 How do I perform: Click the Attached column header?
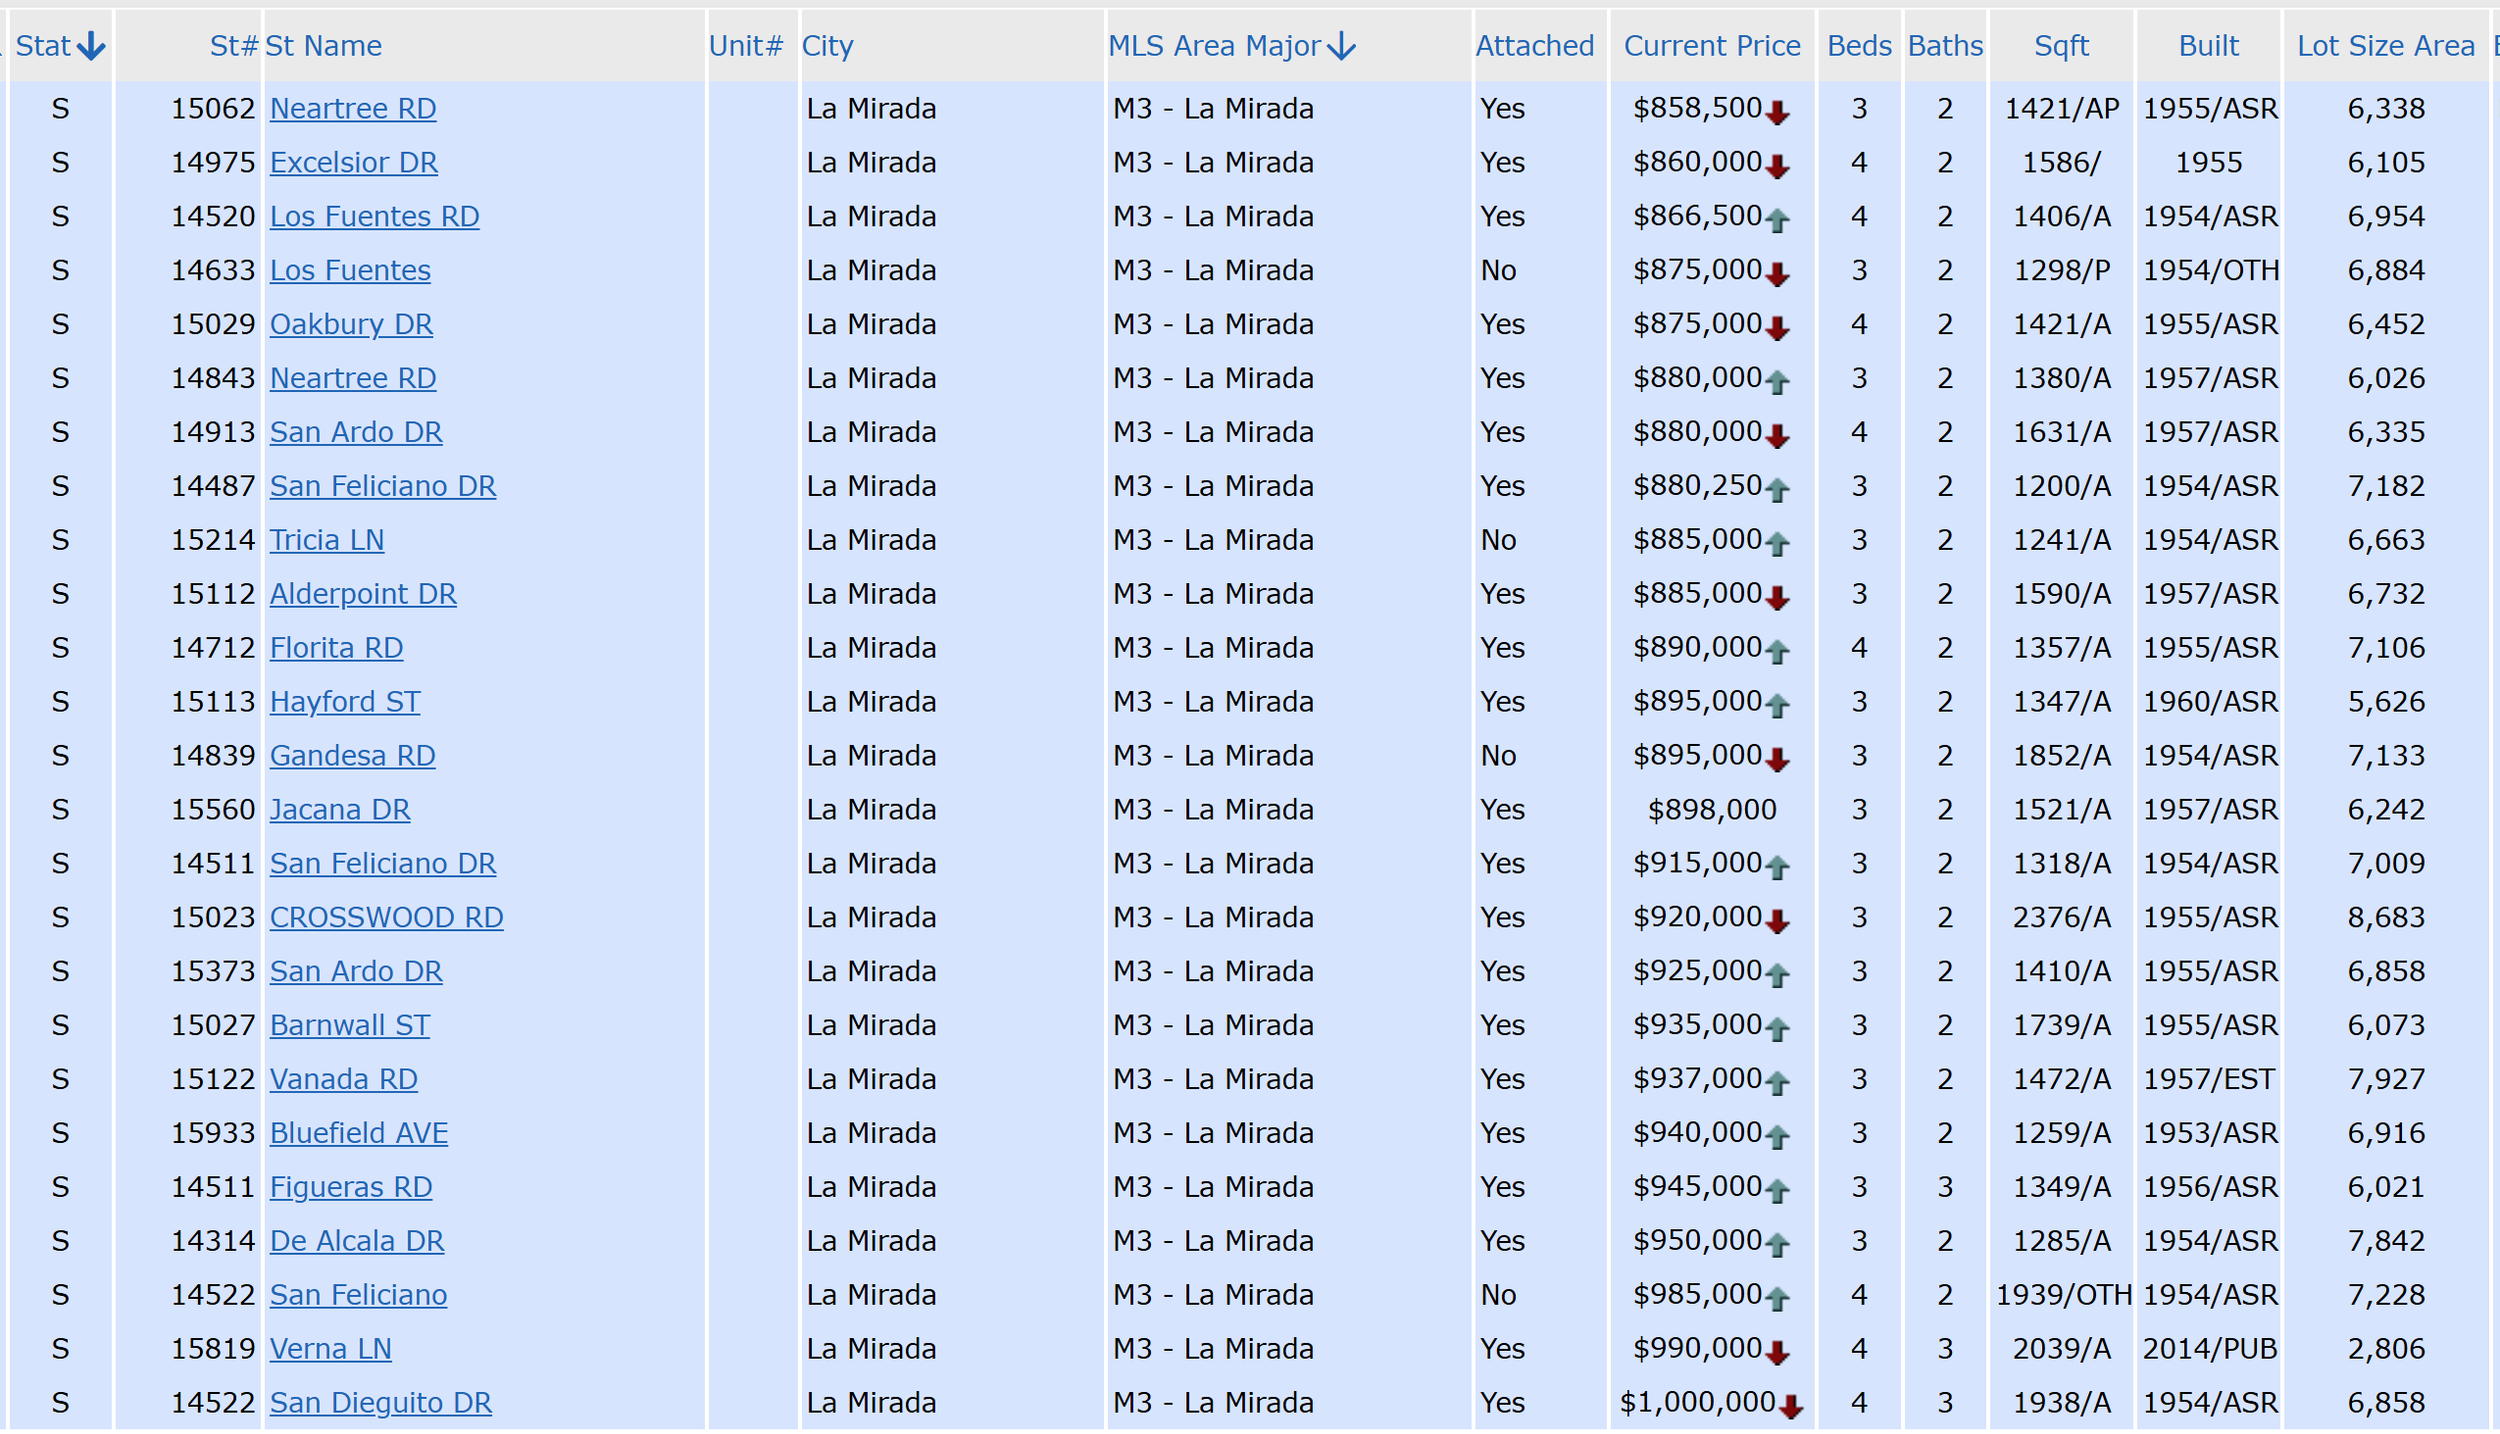point(1534,46)
